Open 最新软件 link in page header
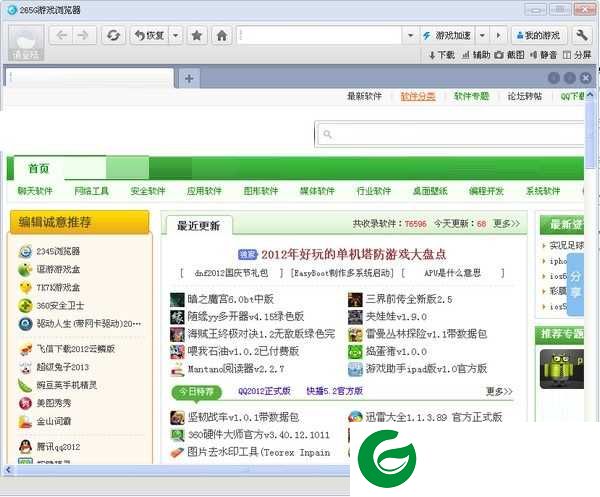600x497 pixels. (x=364, y=96)
